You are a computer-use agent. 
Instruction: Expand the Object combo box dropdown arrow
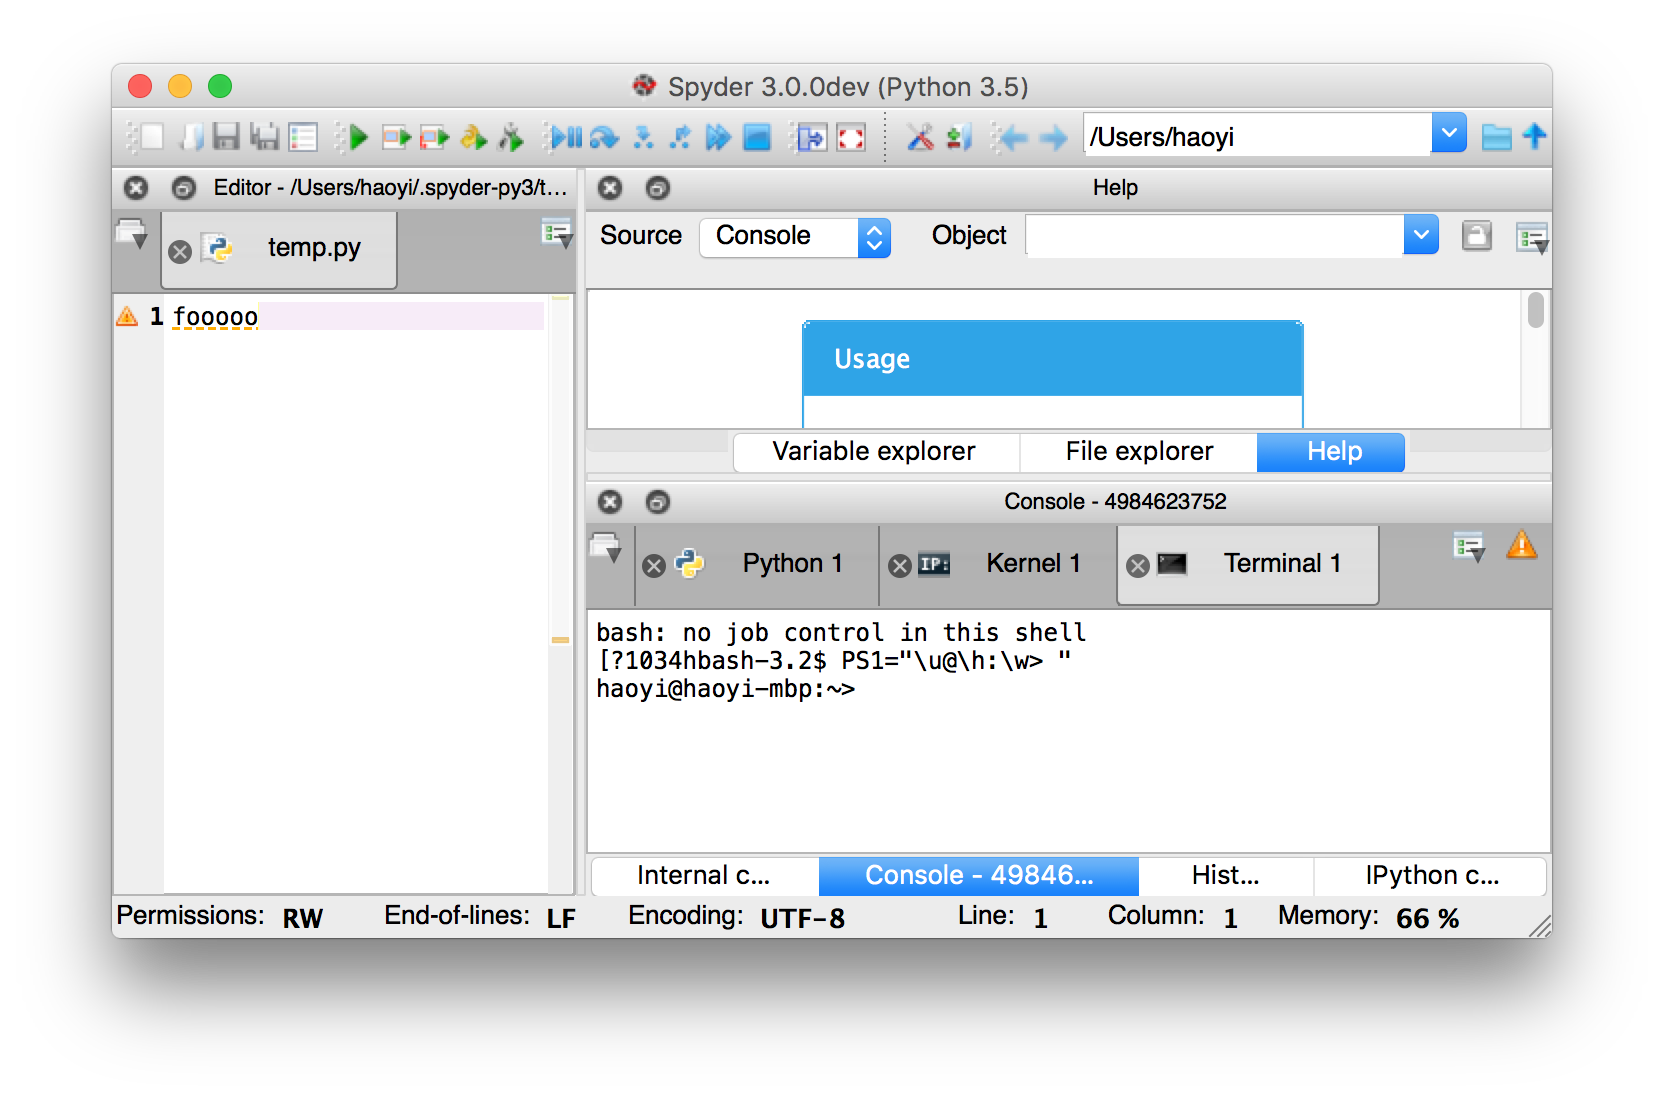click(1420, 236)
